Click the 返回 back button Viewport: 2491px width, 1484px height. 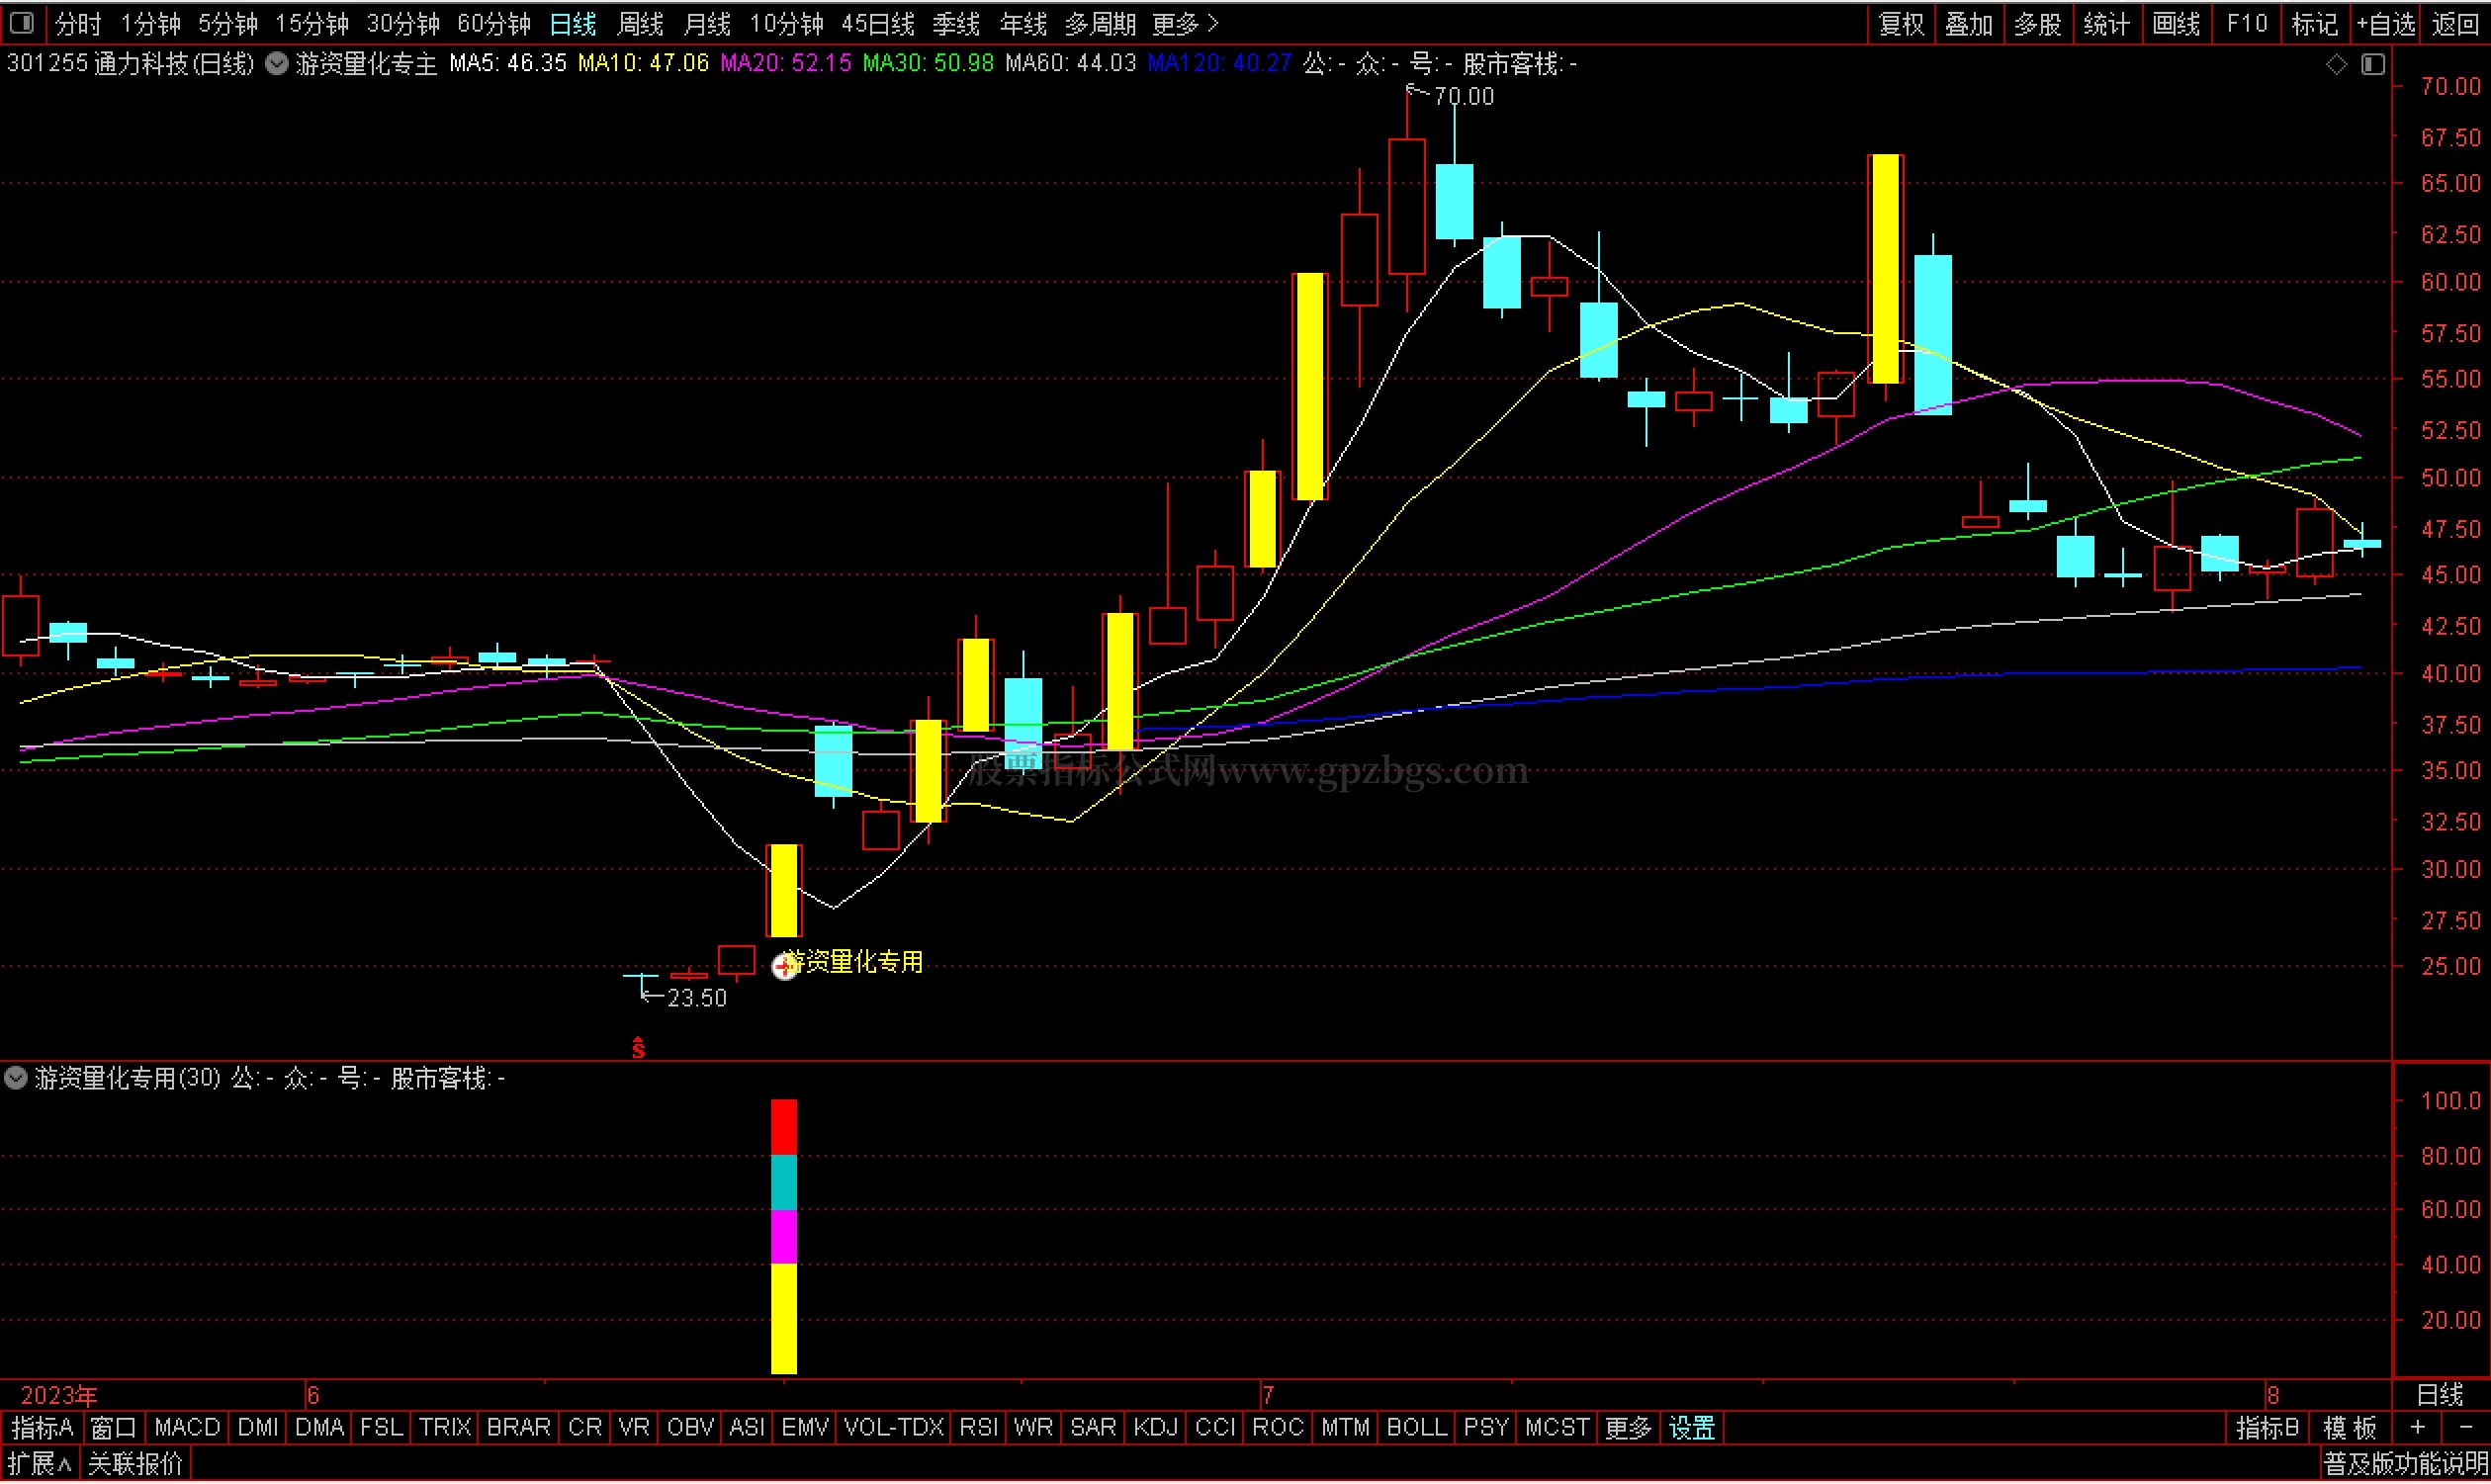coord(2455,23)
